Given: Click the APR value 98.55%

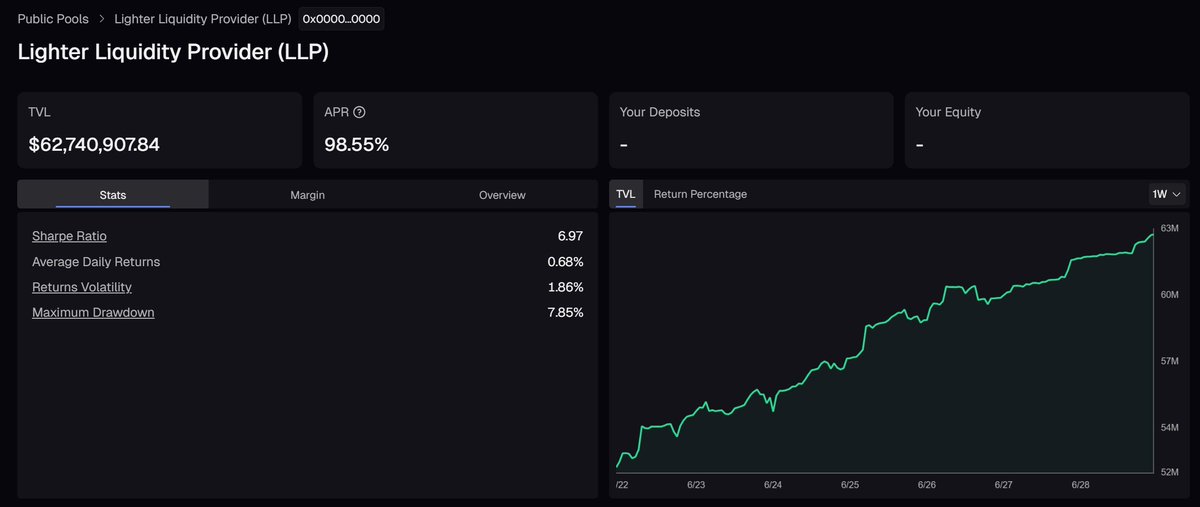Looking at the screenshot, I should tap(357, 144).
